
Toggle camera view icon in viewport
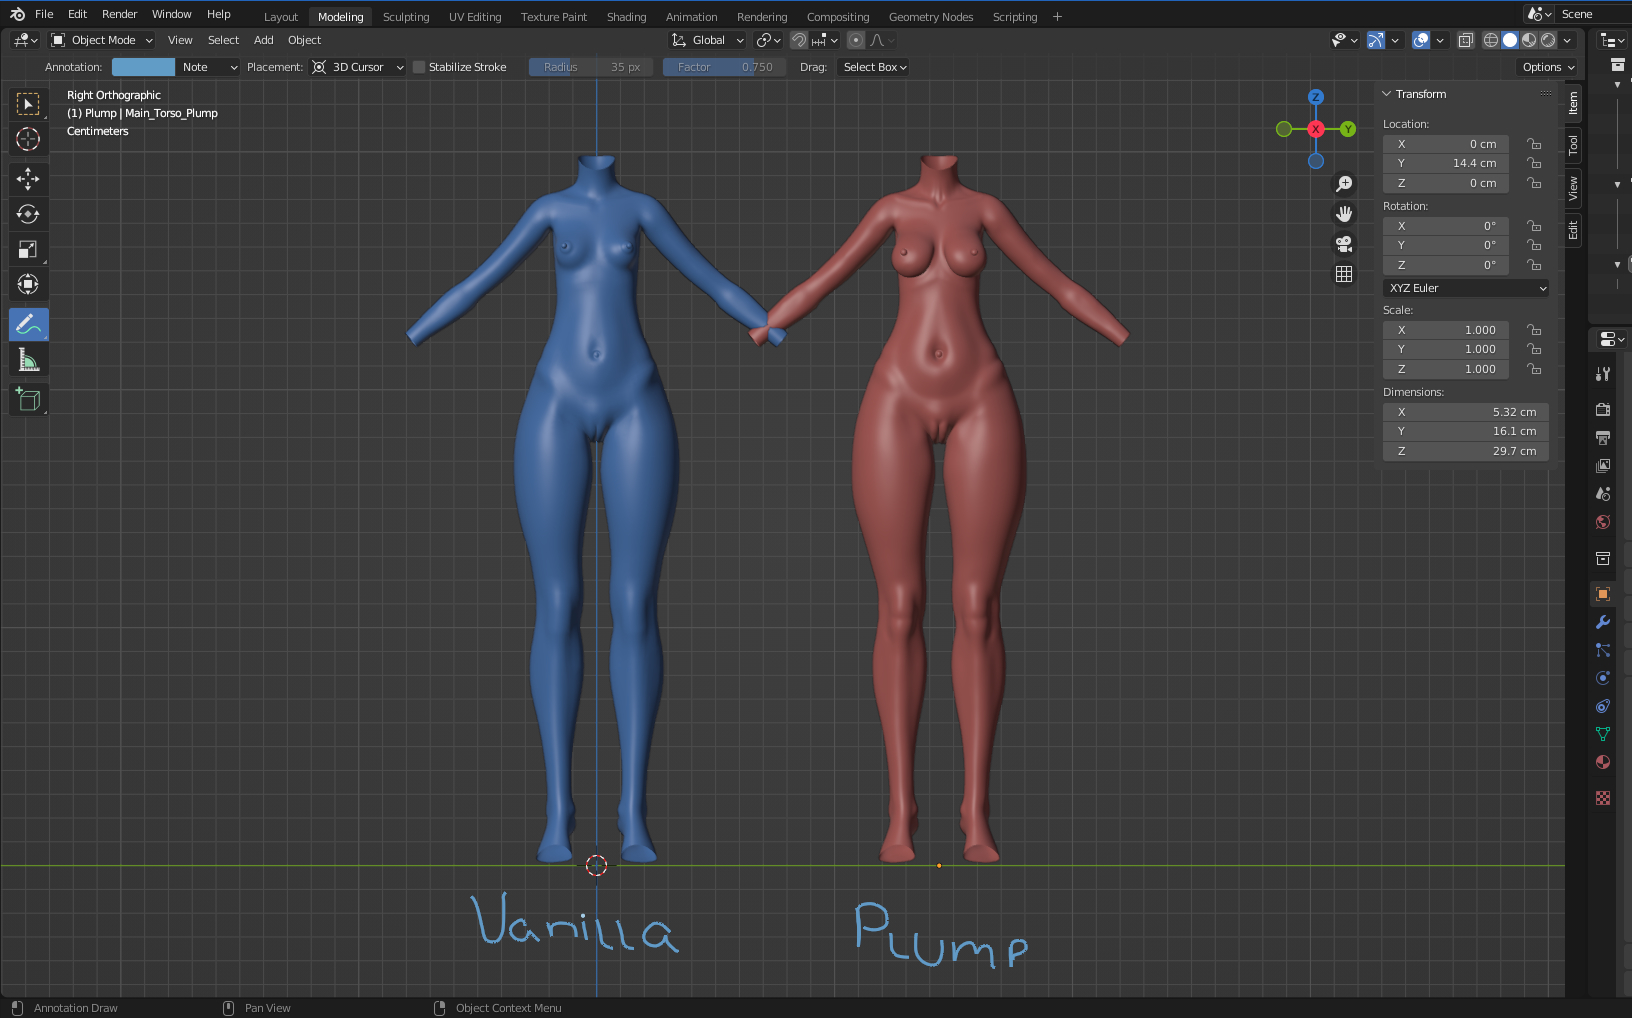[1344, 244]
